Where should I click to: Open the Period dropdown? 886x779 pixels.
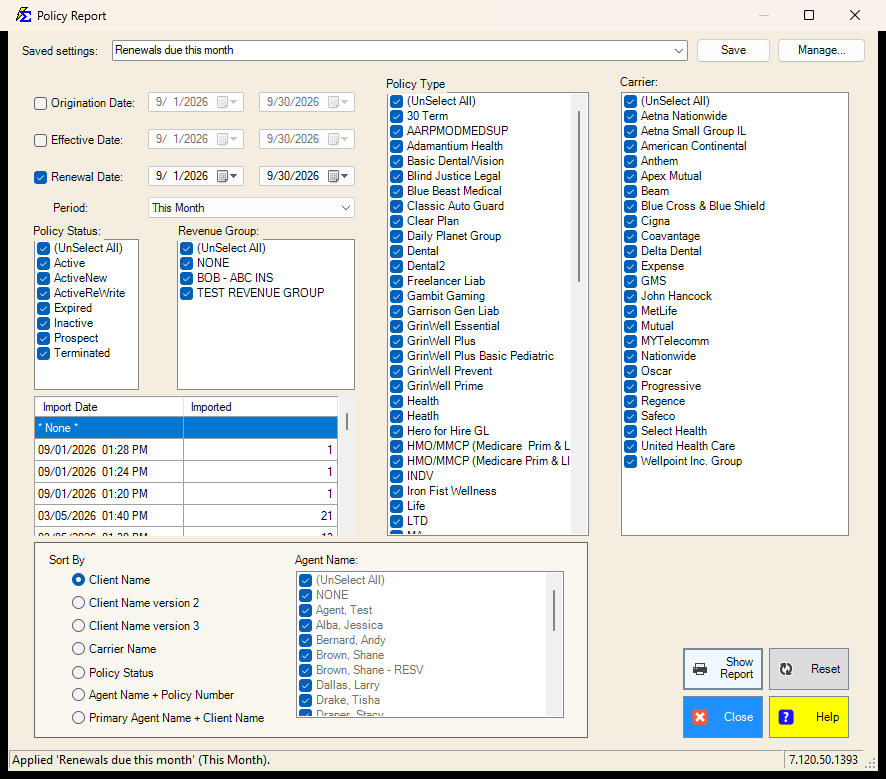(346, 208)
